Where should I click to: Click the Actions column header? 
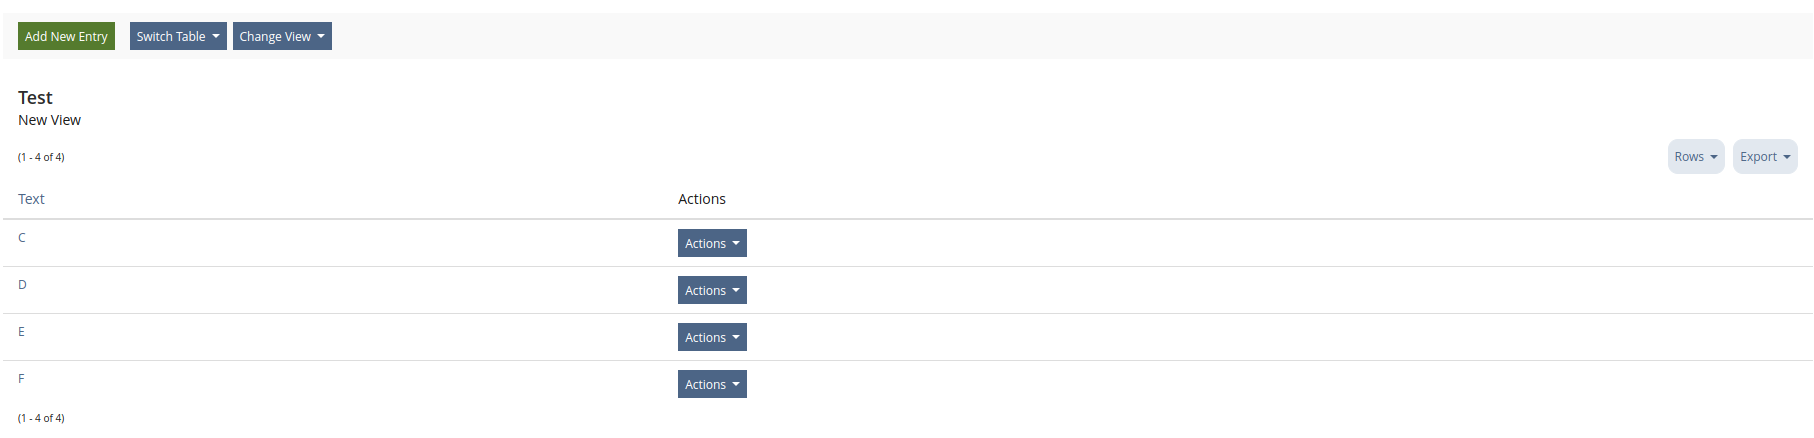(702, 199)
